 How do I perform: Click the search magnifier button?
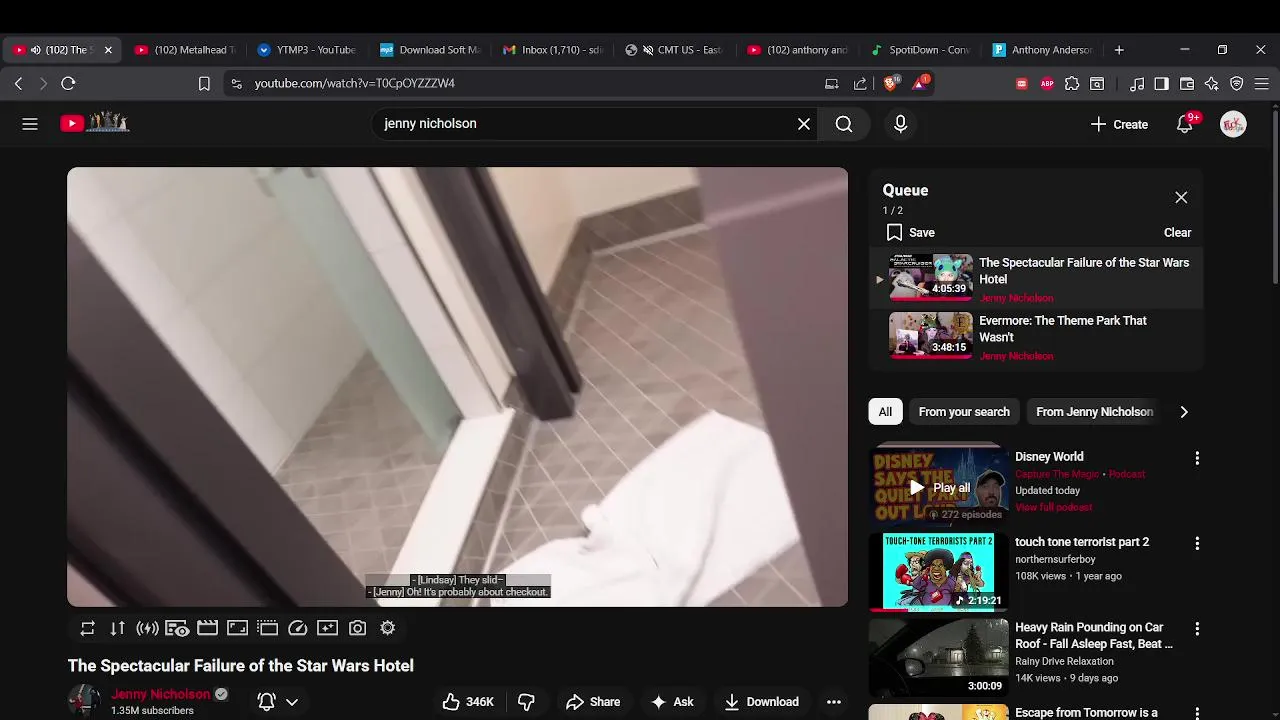point(844,124)
